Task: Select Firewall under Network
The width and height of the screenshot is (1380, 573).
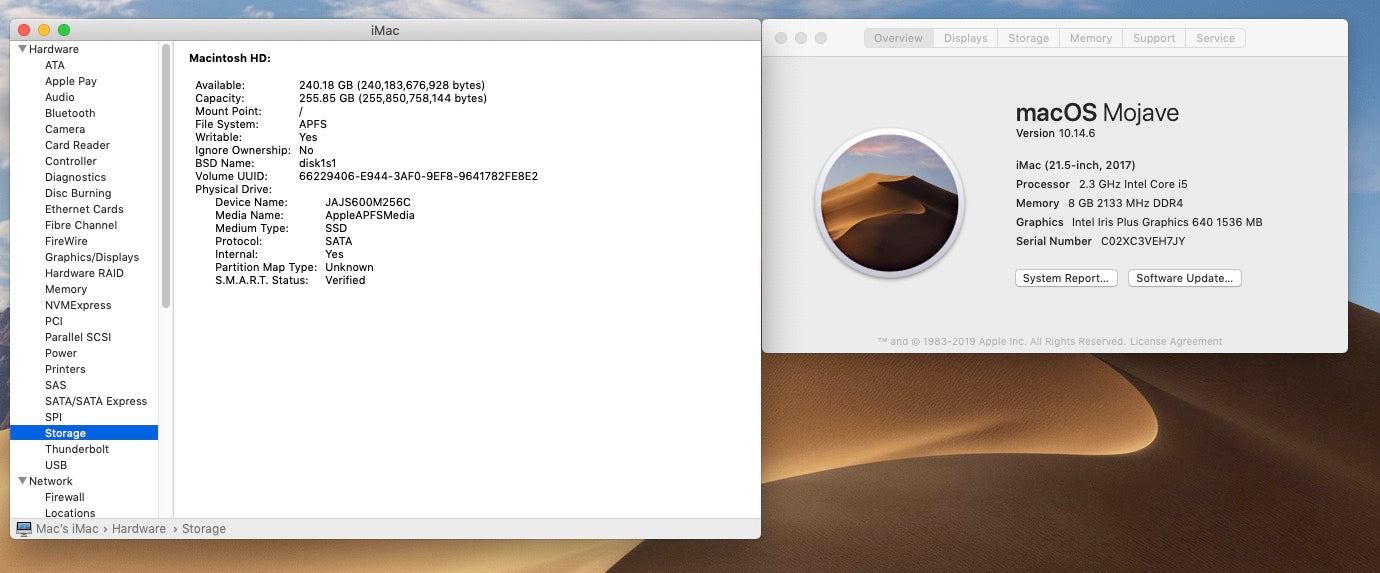Action: (65, 497)
